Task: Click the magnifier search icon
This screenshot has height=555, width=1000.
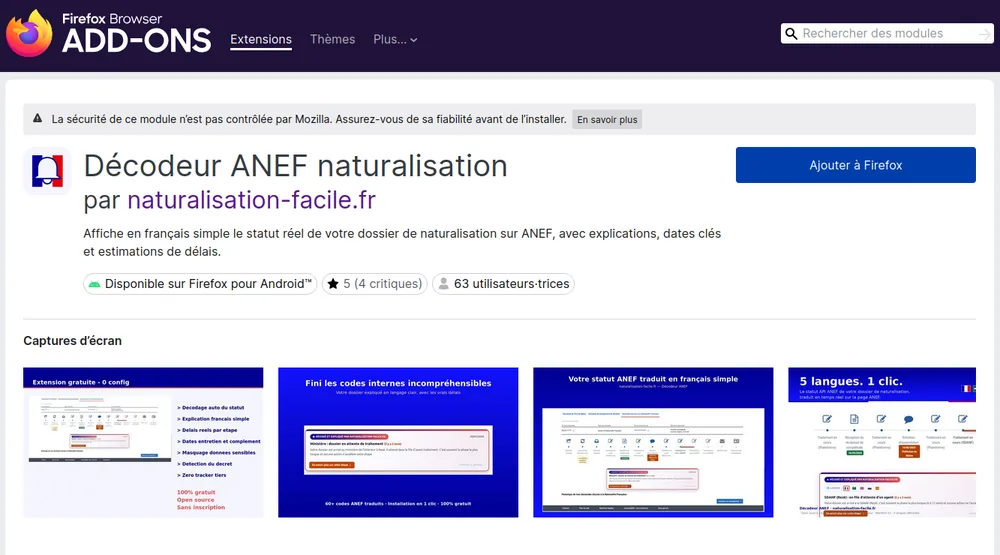Action: click(x=791, y=33)
